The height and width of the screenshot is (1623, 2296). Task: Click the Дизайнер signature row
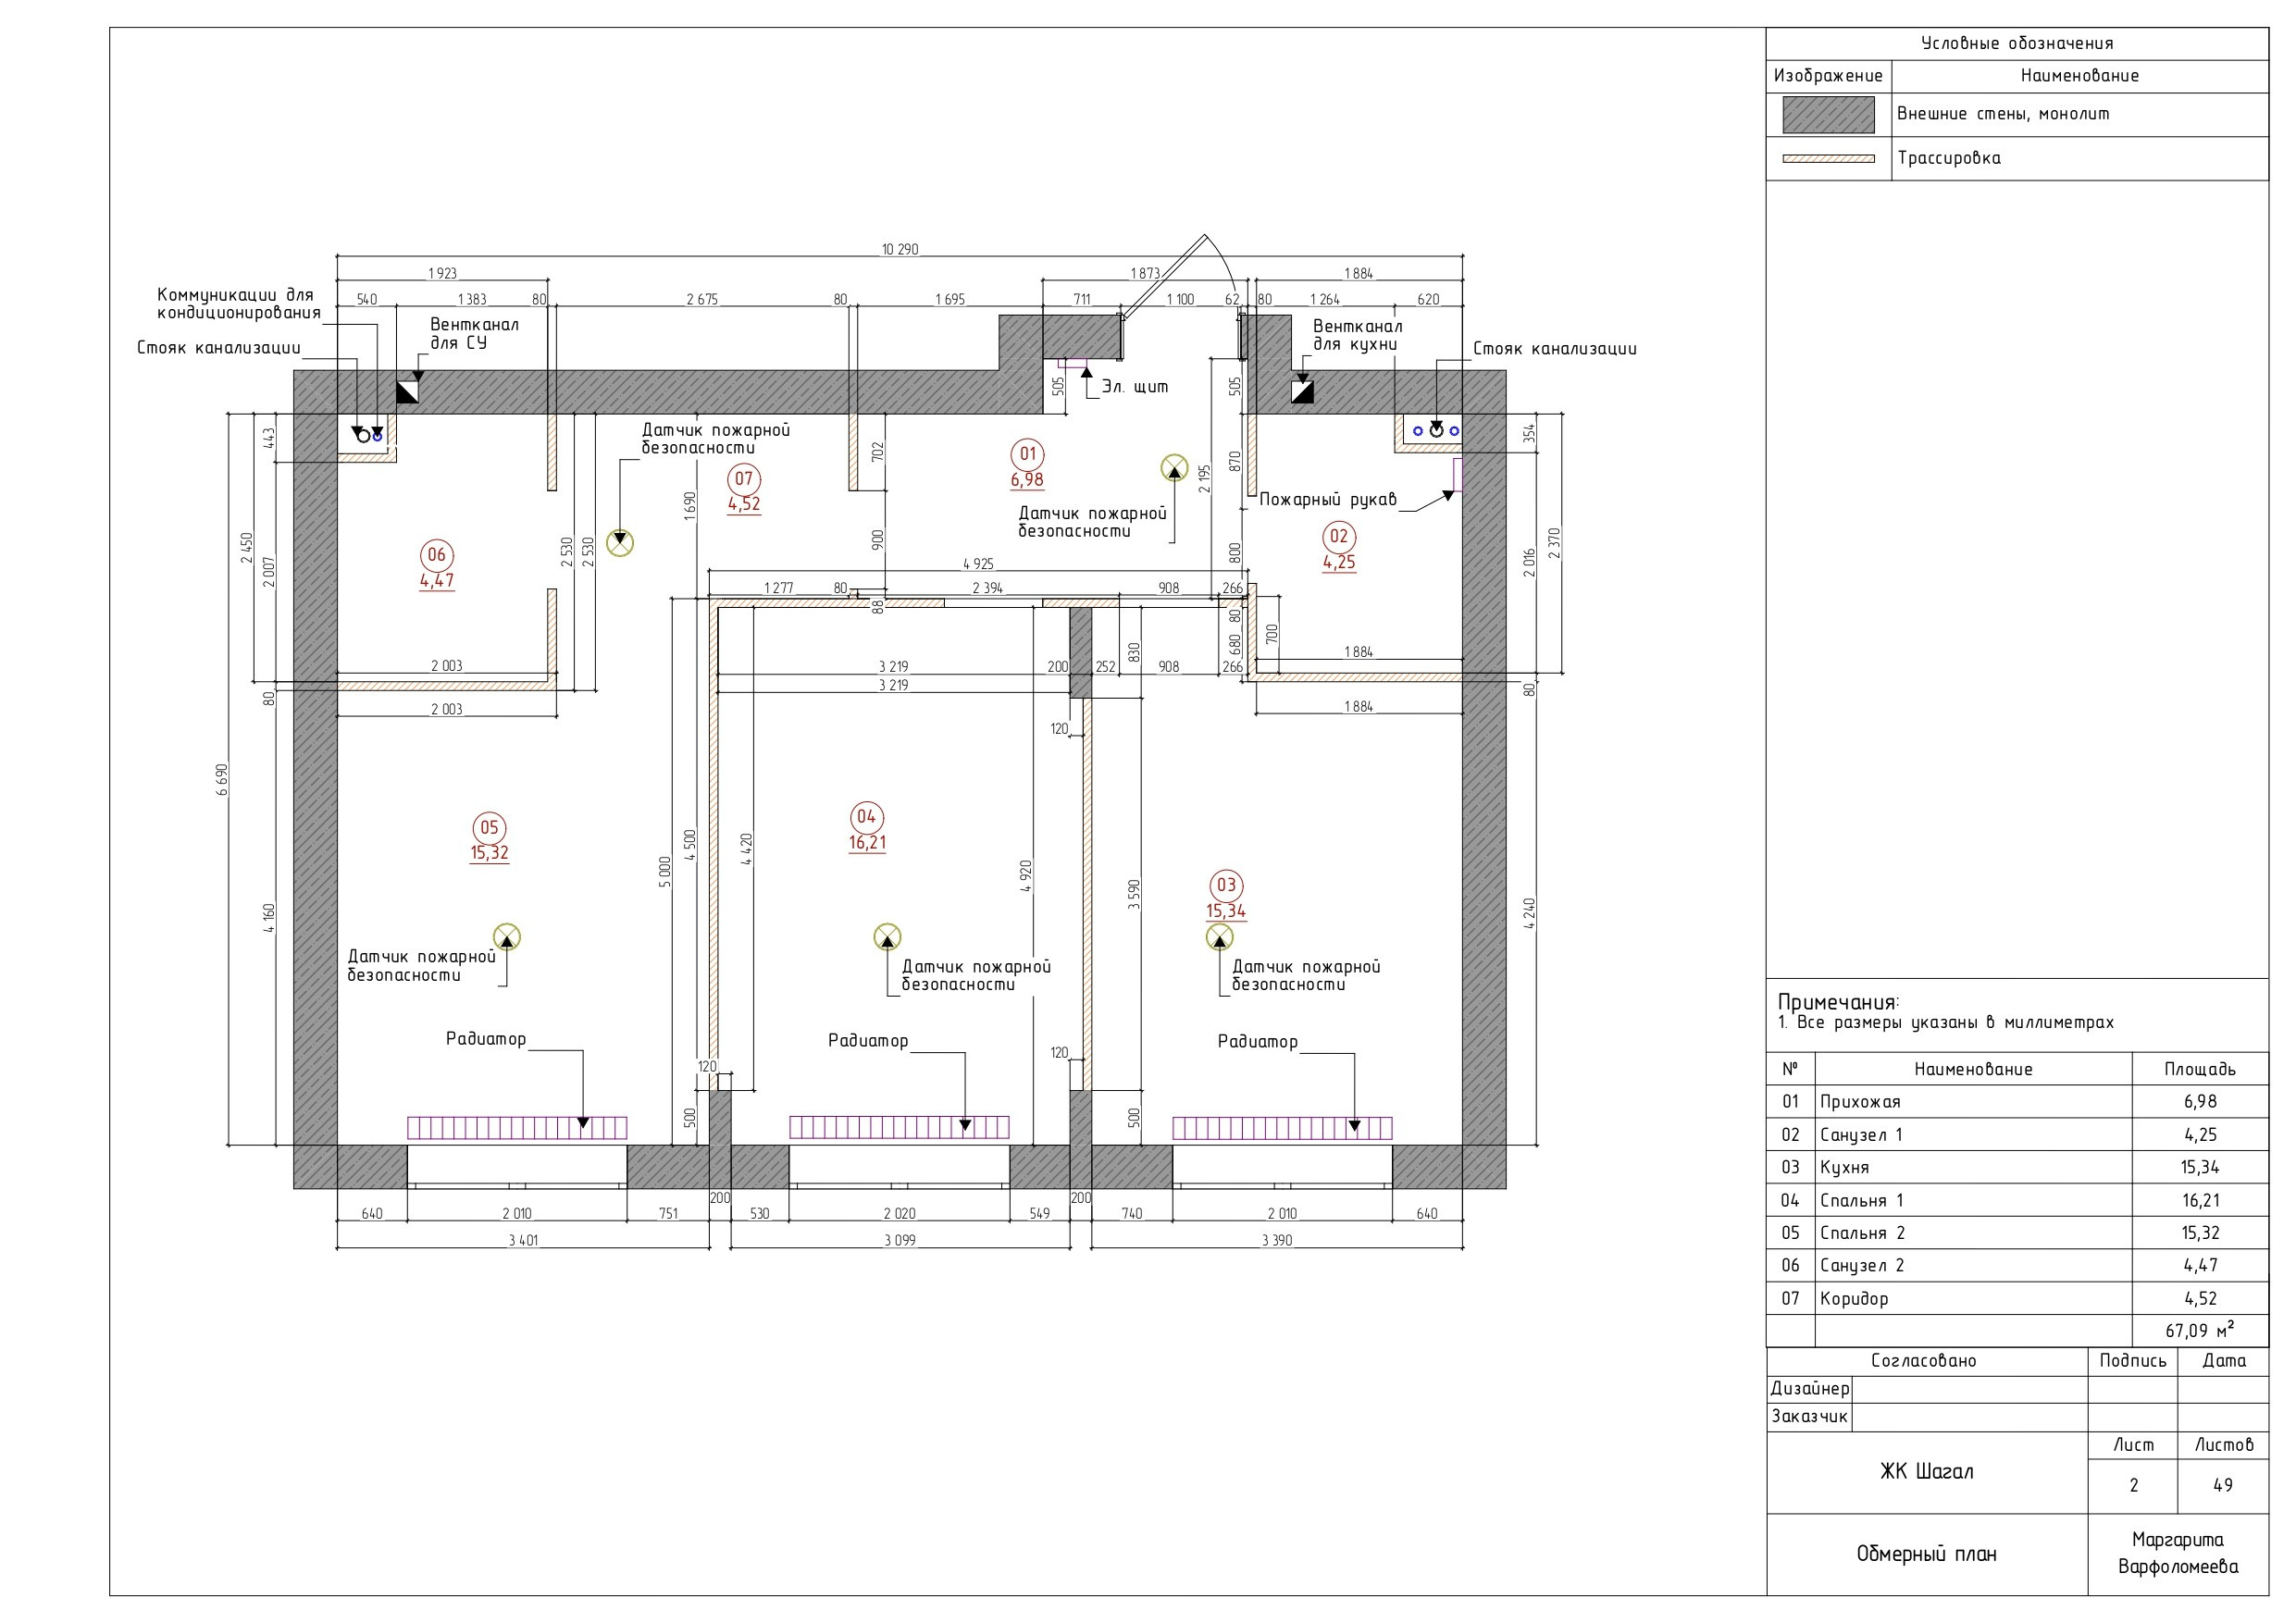click(2017, 1389)
